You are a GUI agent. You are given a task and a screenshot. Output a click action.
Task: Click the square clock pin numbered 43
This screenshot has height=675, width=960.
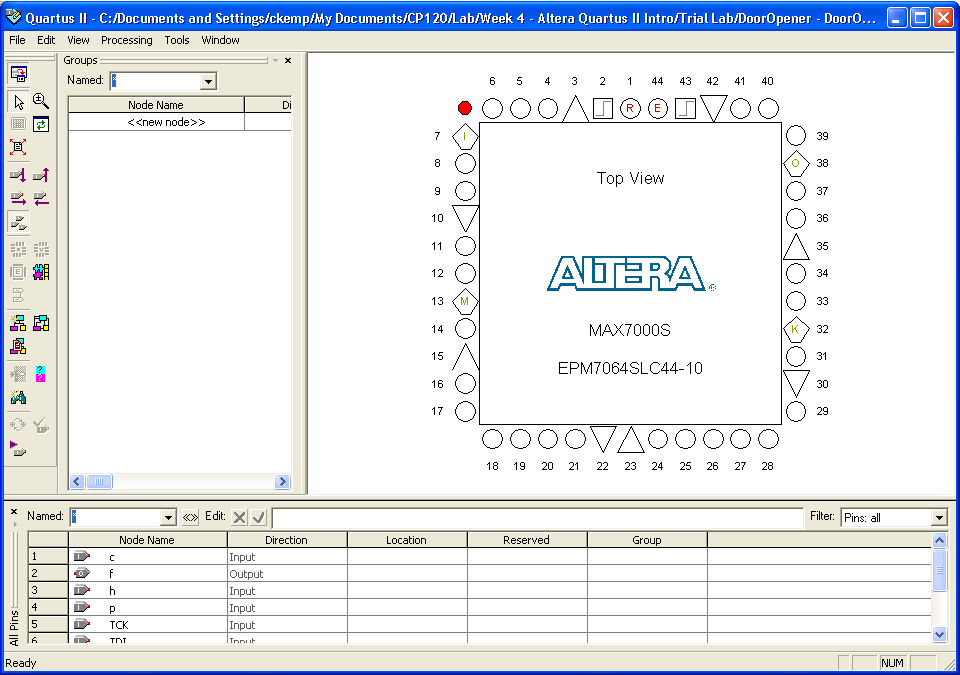click(x=685, y=109)
